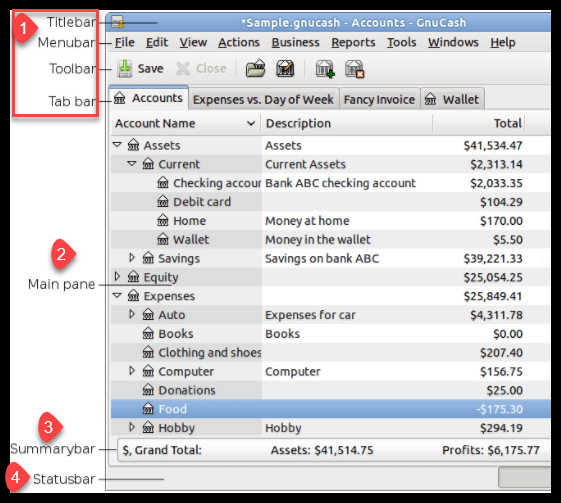
Task: Click the Total column header
Action: (x=479, y=123)
